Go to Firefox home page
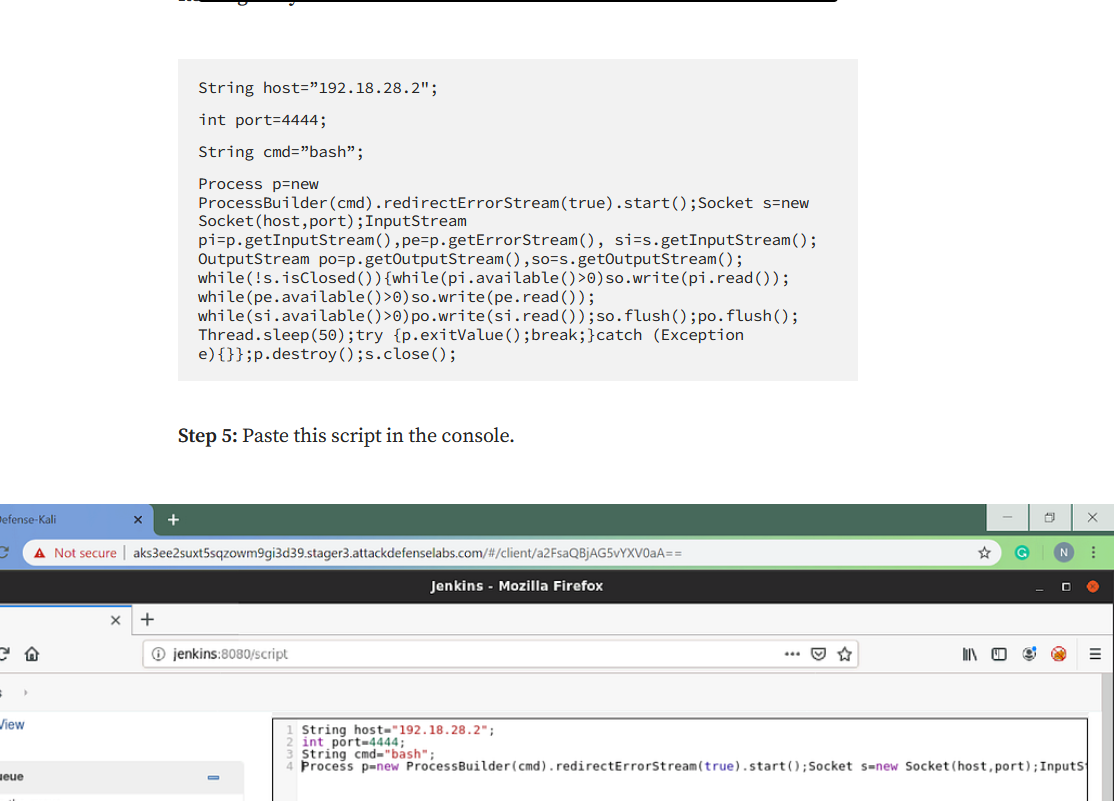 (31, 653)
